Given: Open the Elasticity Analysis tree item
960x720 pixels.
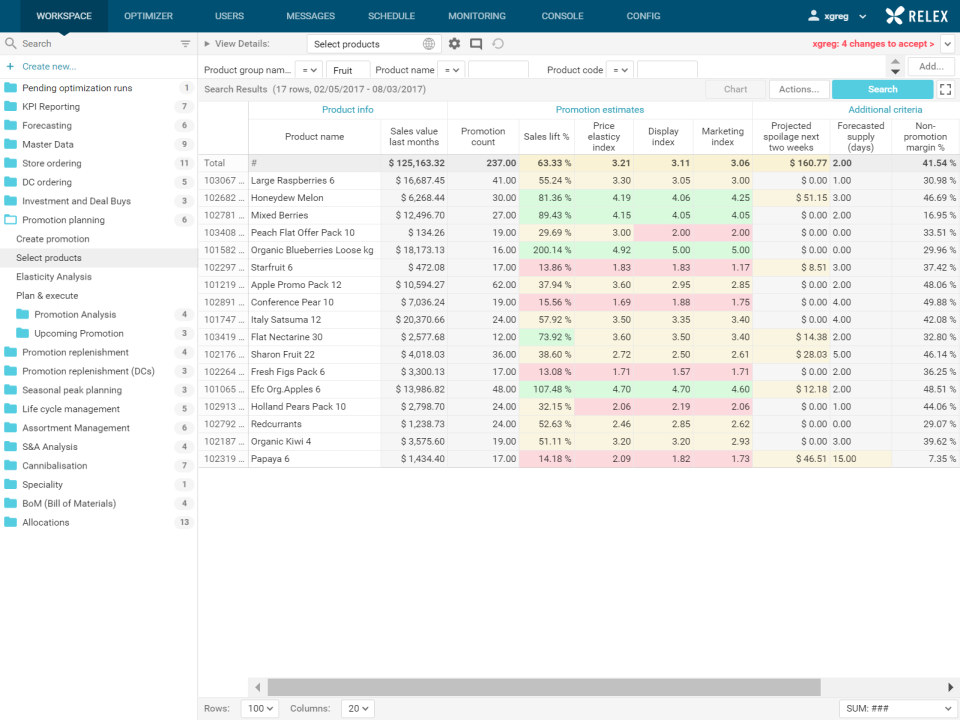Looking at the screenshot, I should [x=54, y=277].
